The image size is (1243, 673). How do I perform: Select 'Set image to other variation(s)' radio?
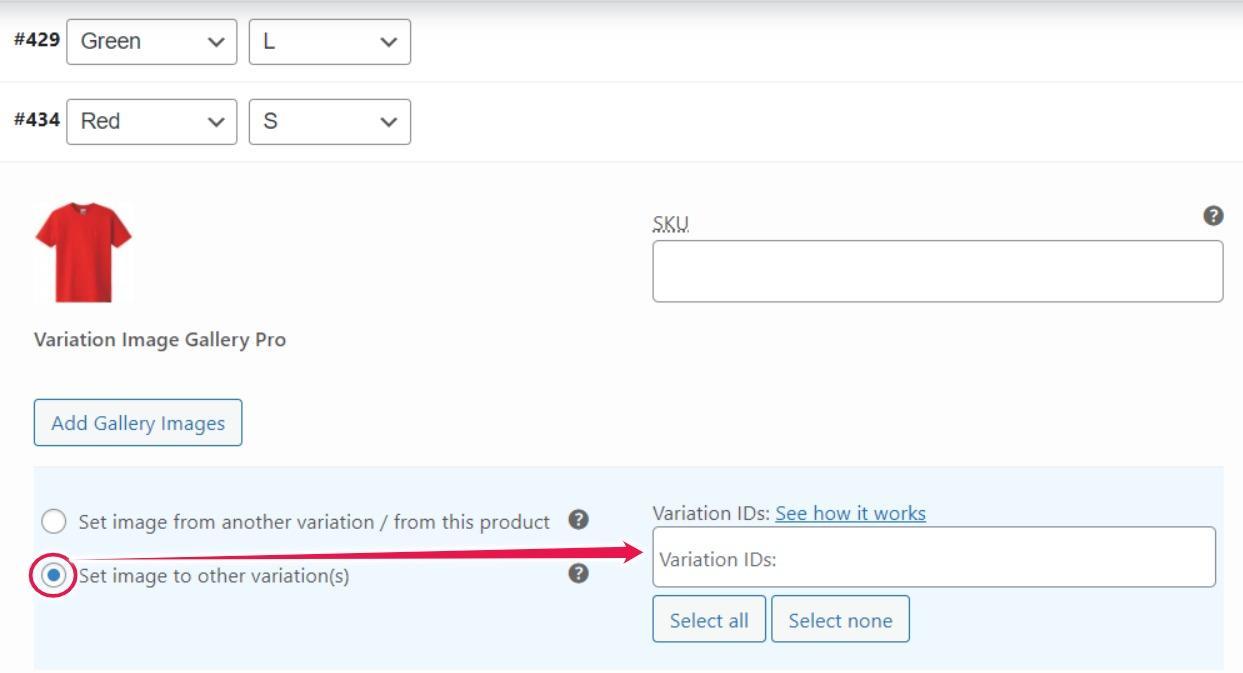[55, 576]
